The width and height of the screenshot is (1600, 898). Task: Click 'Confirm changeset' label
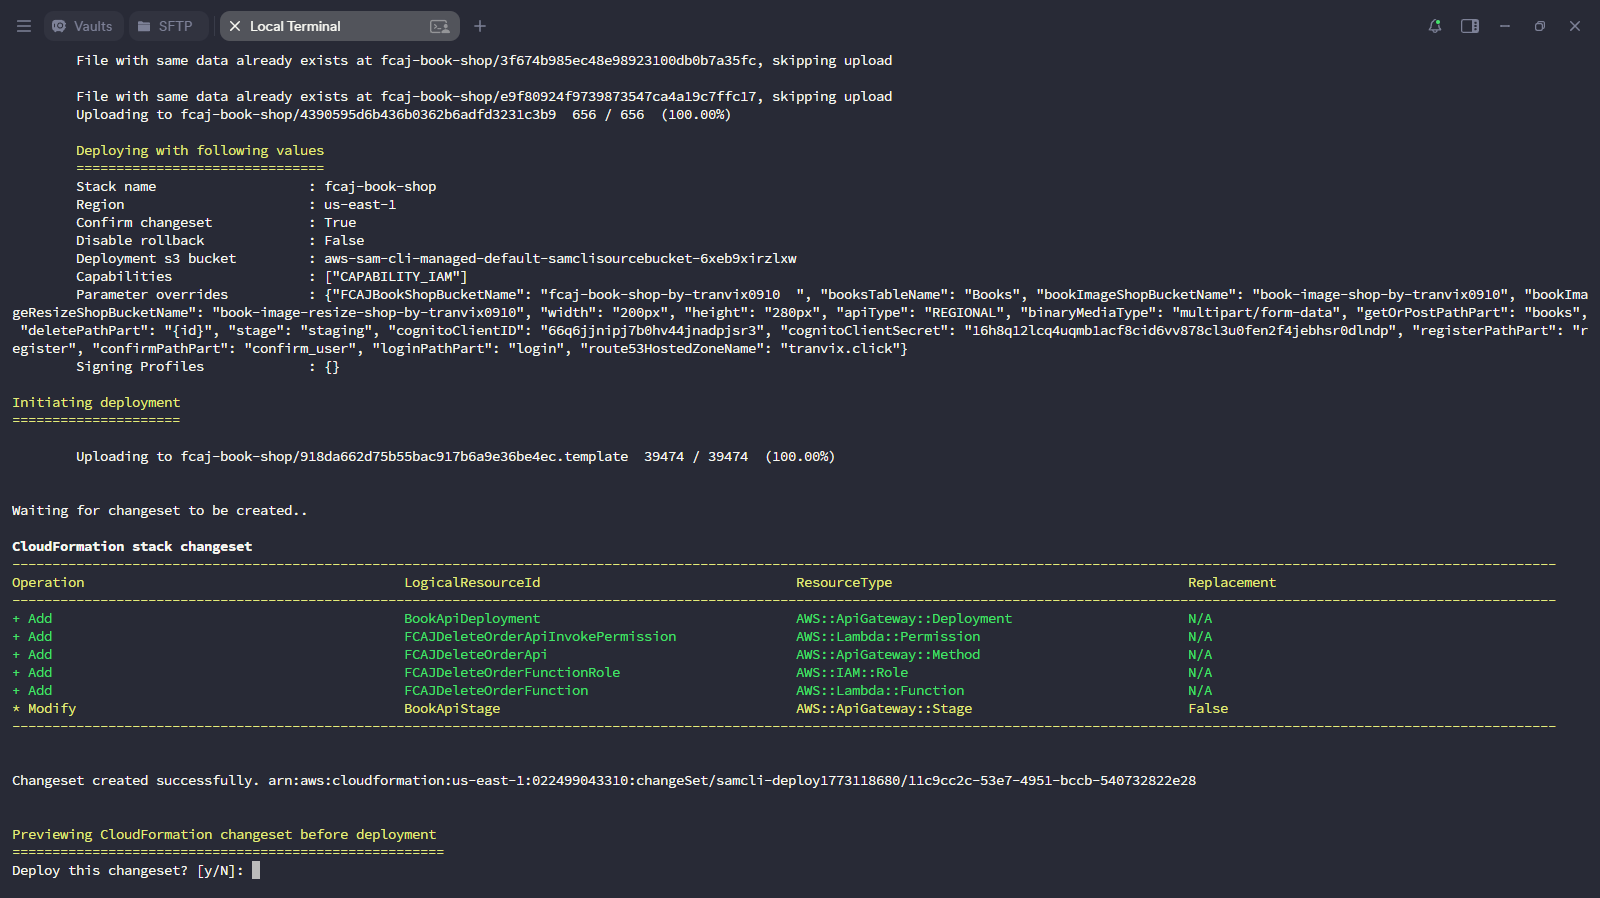click(144, 222)
